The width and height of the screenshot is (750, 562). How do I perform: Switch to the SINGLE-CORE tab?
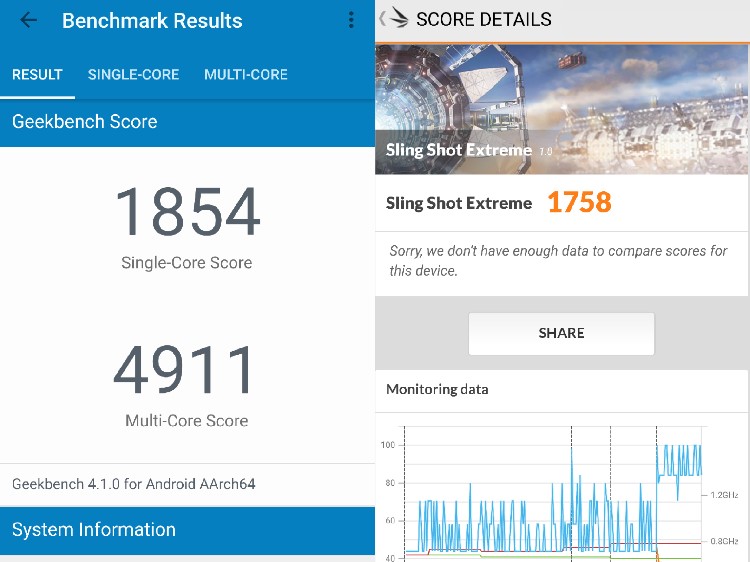pyautogui.click(x=133, y=75)
